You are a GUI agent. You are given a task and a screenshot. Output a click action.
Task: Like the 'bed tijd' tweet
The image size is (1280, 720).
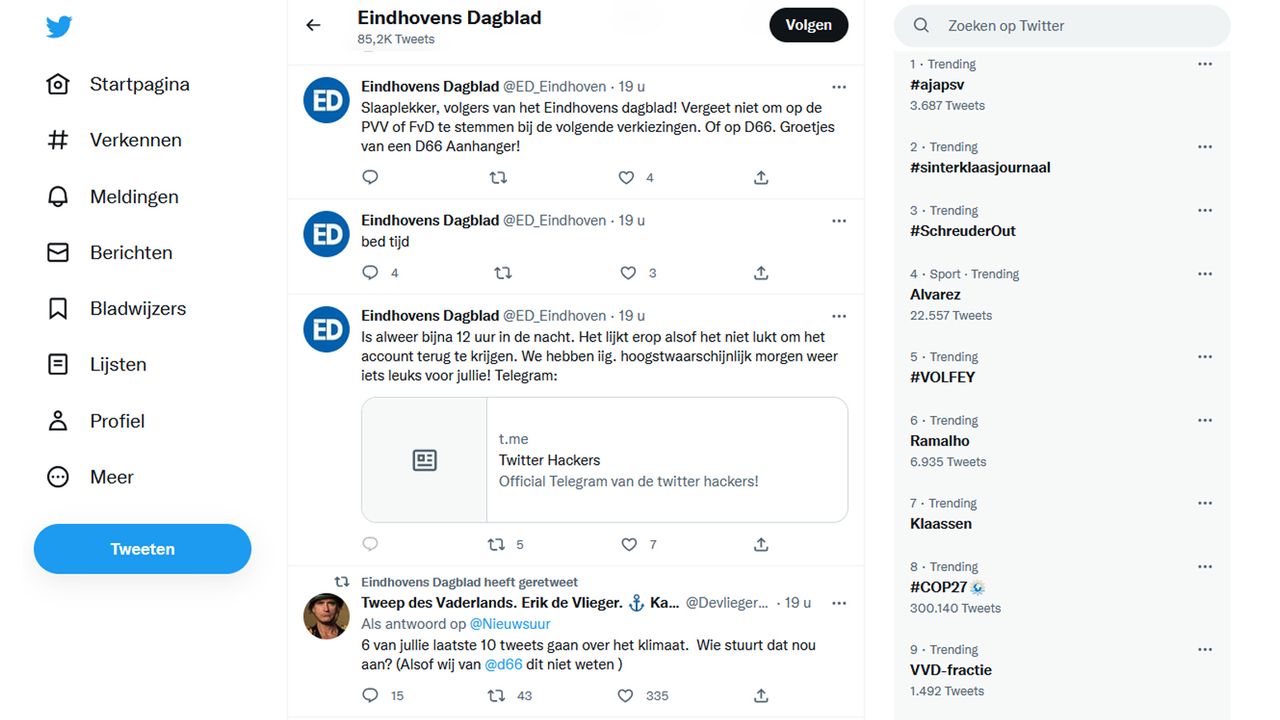pyautogui.click(x=628, y=272)
